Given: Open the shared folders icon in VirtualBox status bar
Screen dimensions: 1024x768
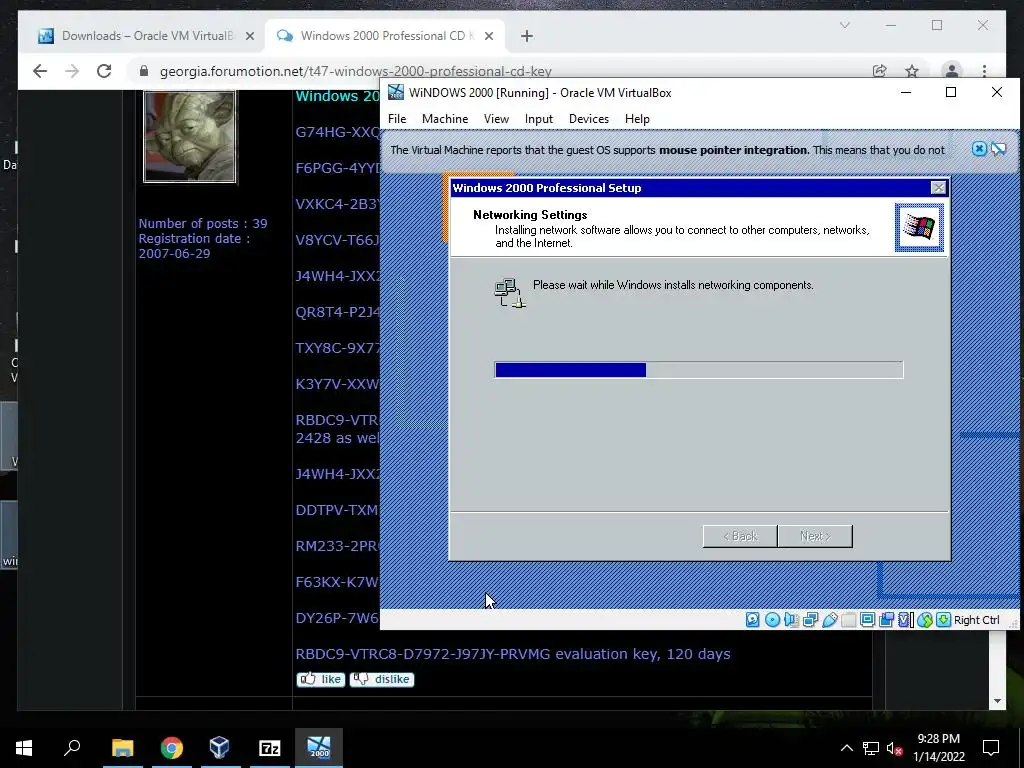Looking at the screenshot, I should point(848,620).
